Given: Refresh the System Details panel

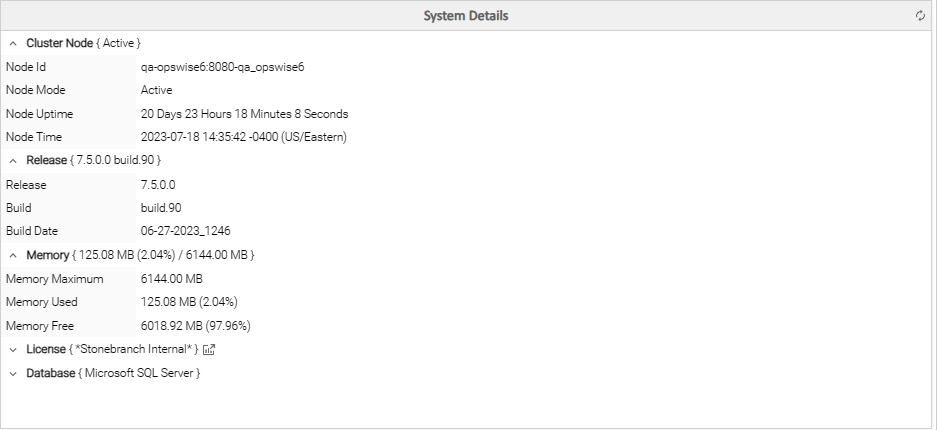Looking at the screenshot, I should [x=920, y=16].
